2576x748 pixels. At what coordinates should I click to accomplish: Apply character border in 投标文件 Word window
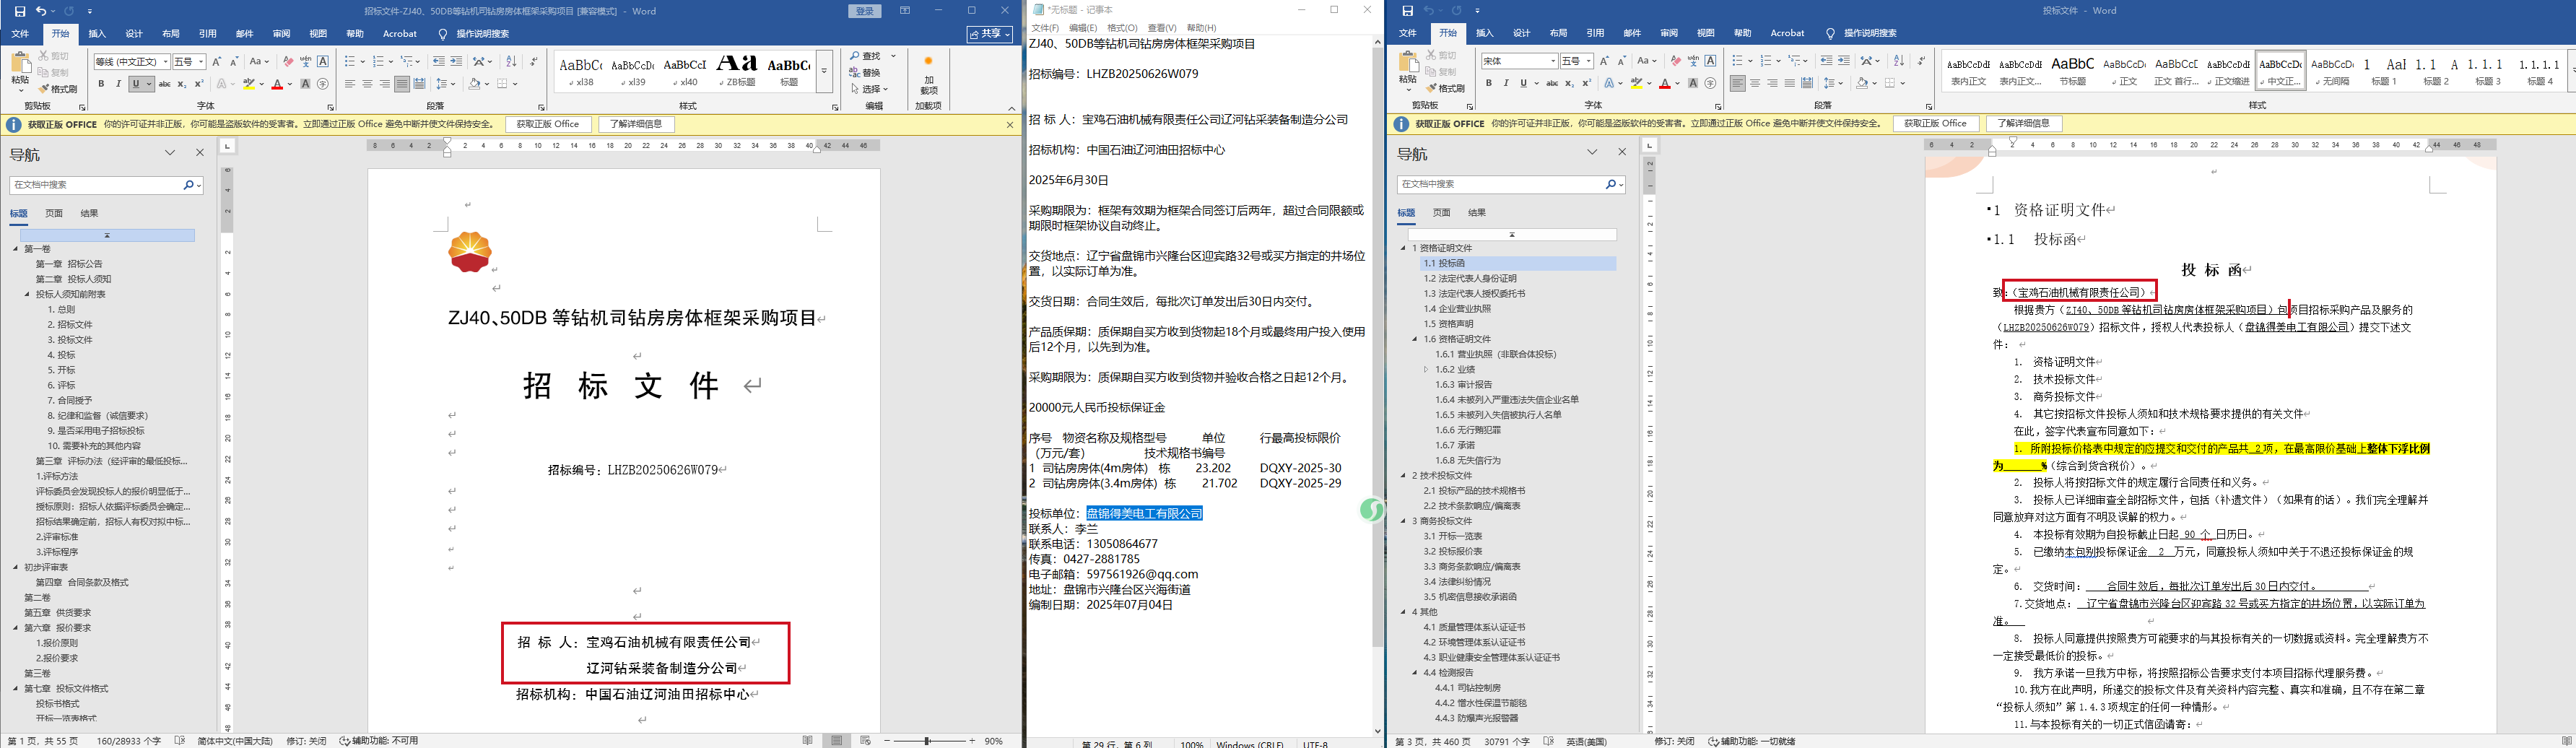click(1711, 61)
